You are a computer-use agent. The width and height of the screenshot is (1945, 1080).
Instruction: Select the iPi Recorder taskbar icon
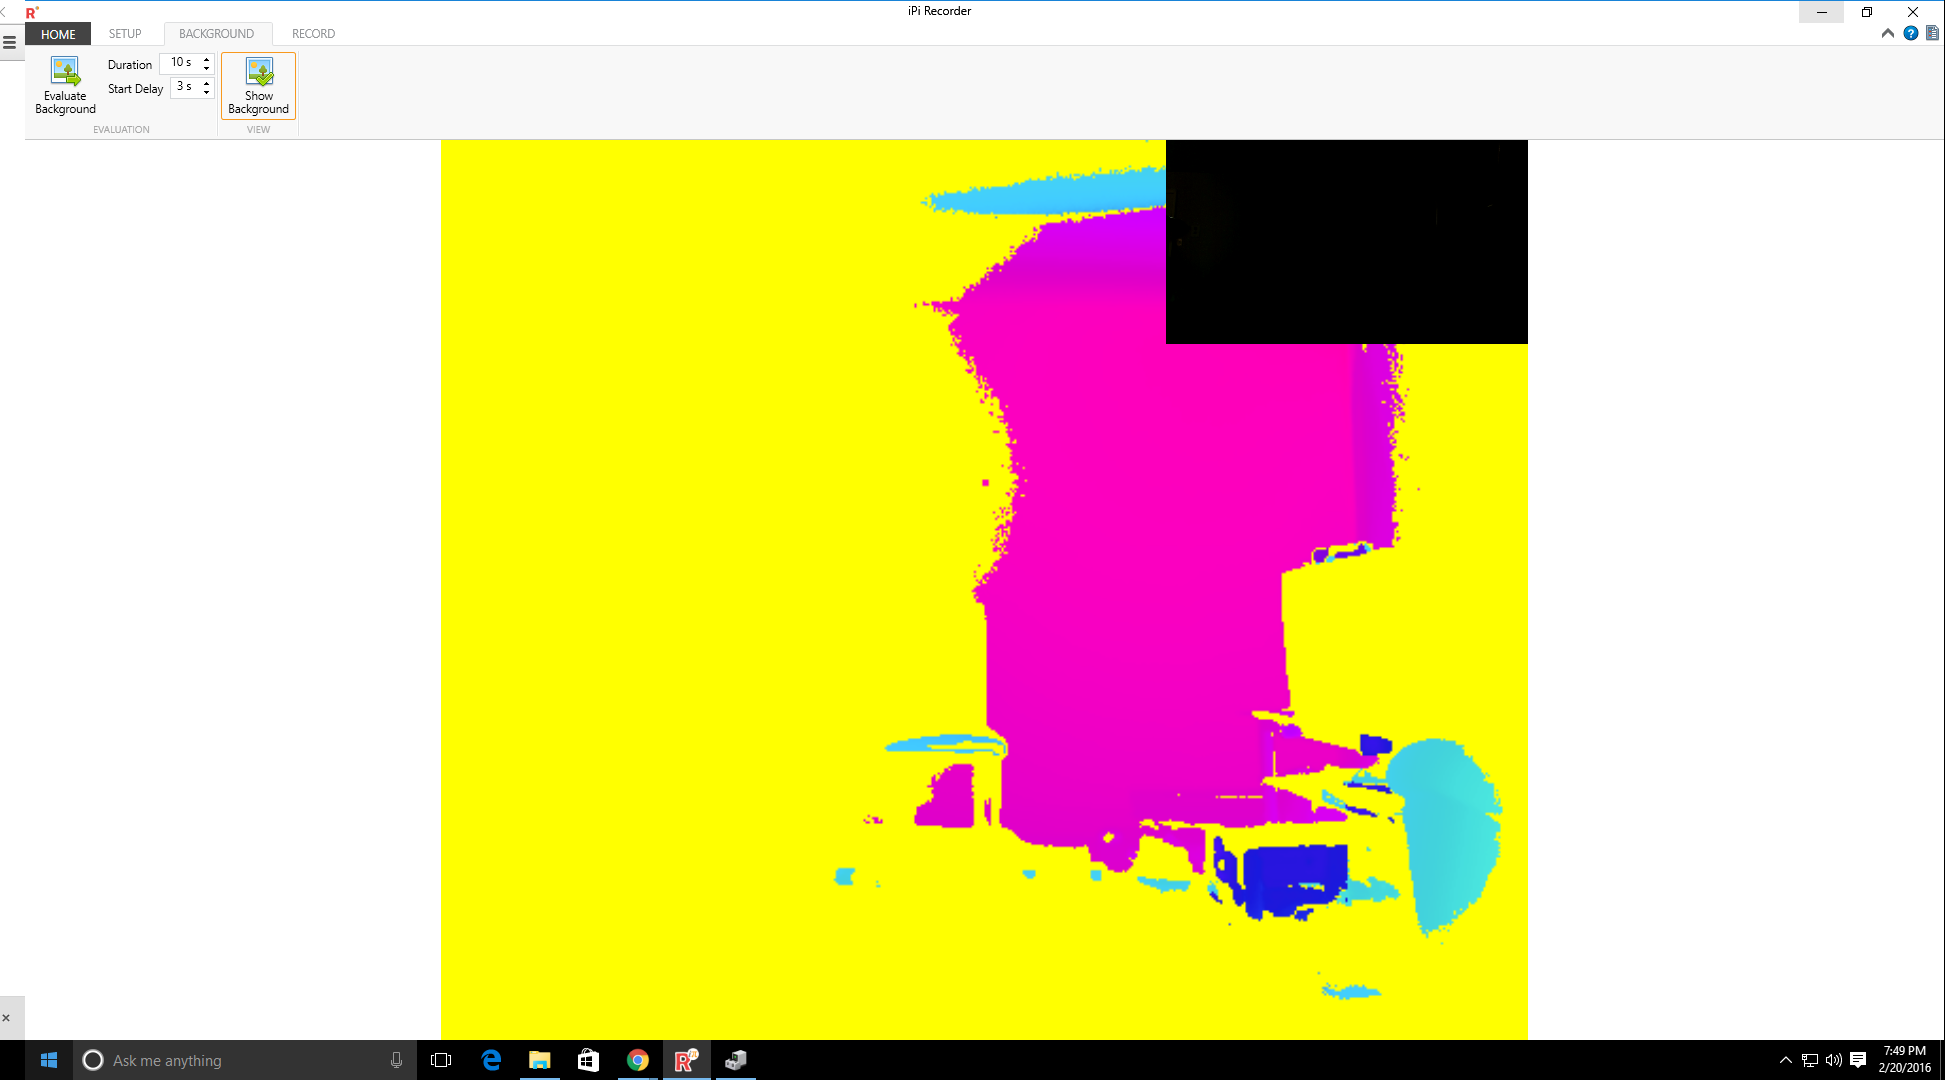686,1060
